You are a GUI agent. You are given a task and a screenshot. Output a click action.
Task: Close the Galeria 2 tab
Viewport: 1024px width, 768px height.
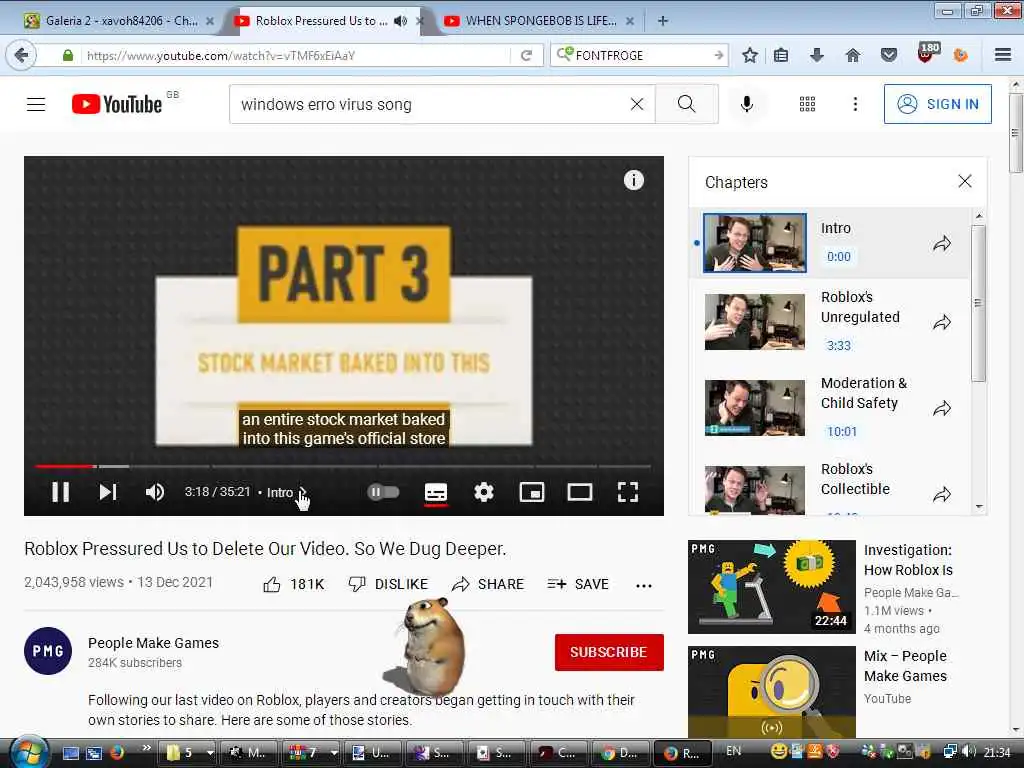click(x=210, y=21)
